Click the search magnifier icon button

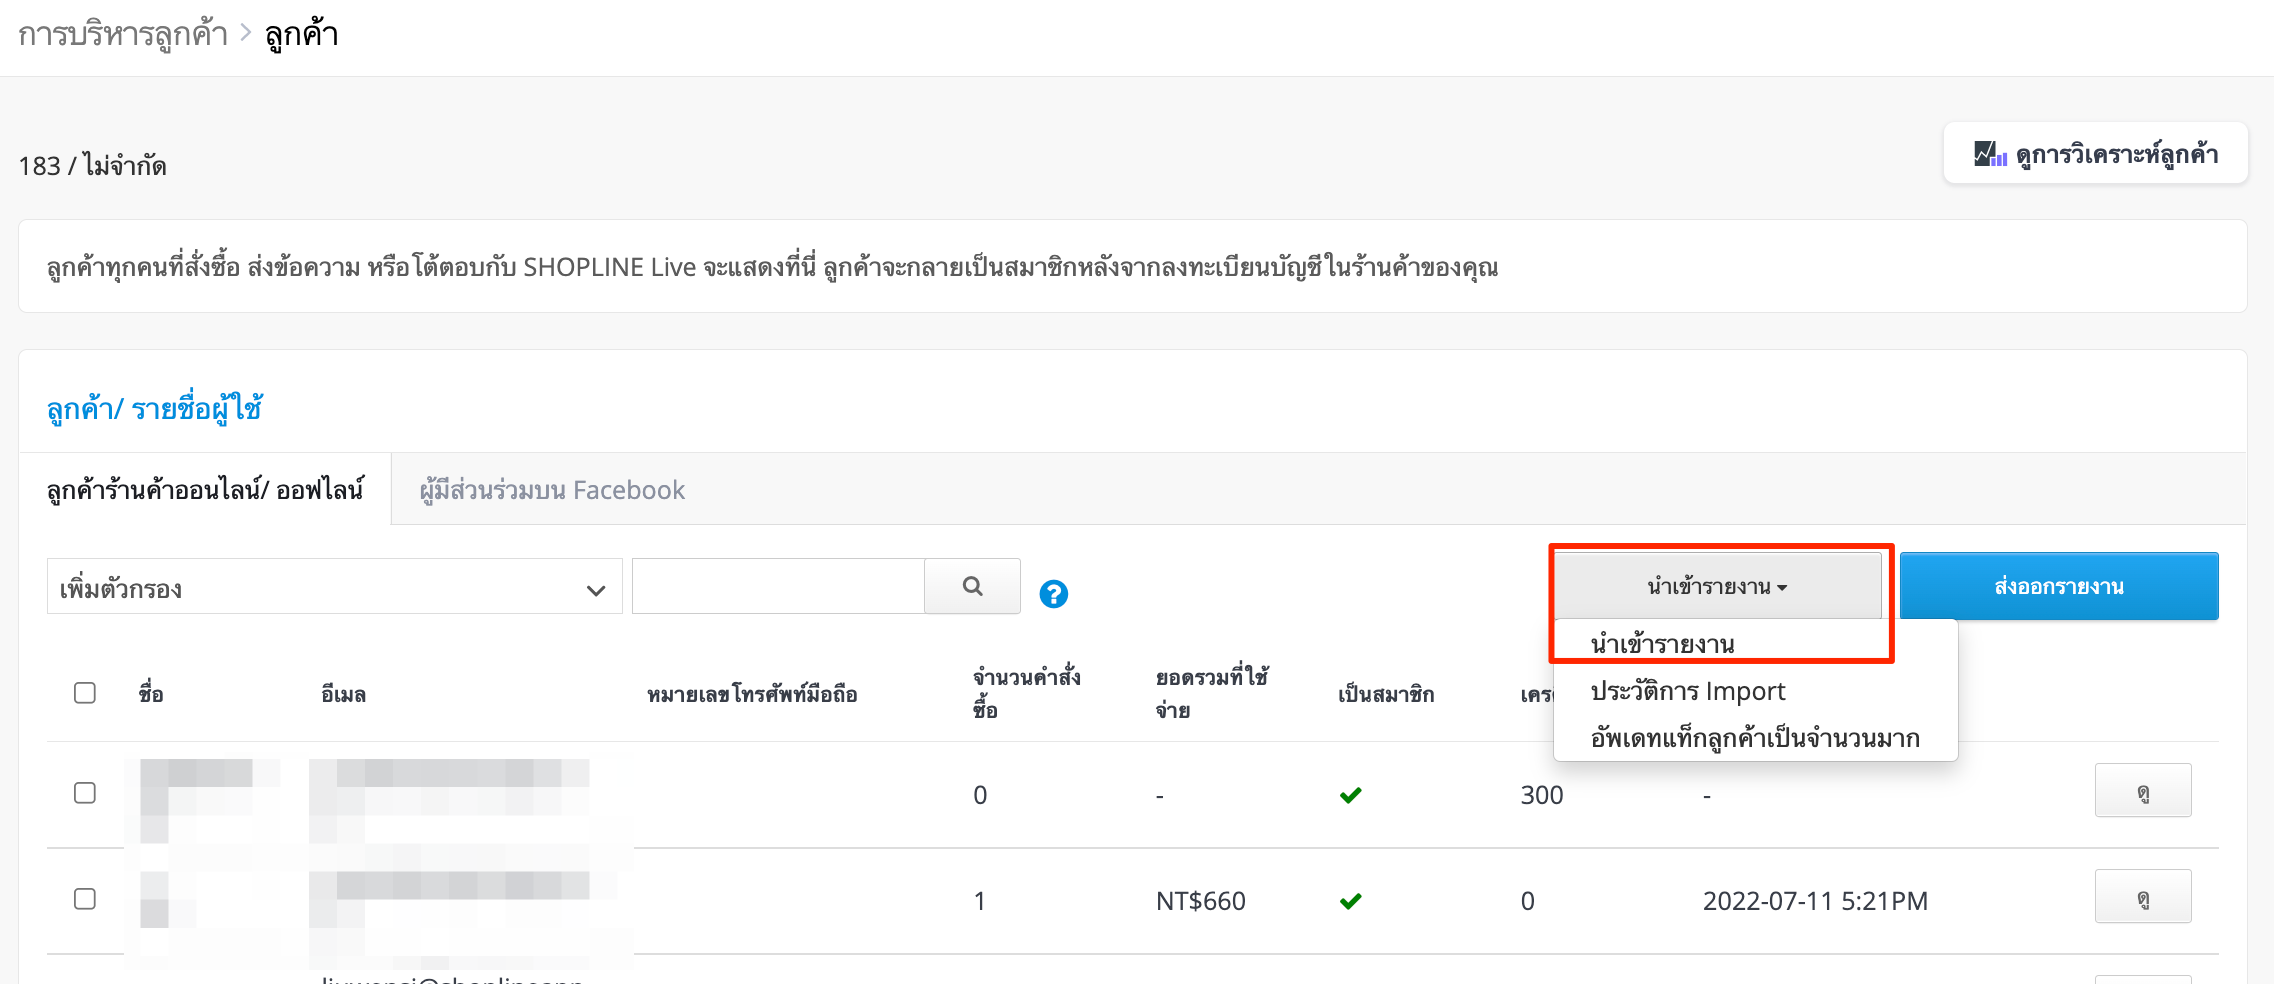(x=972, y=586)
